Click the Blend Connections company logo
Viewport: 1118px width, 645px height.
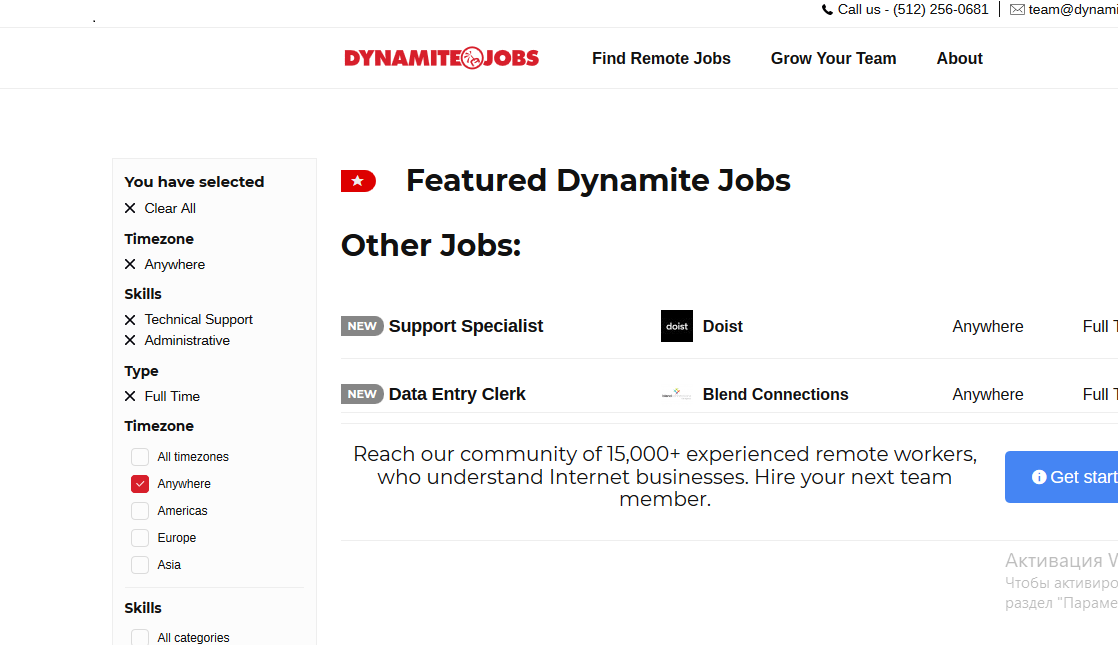(x=677, y=394)
